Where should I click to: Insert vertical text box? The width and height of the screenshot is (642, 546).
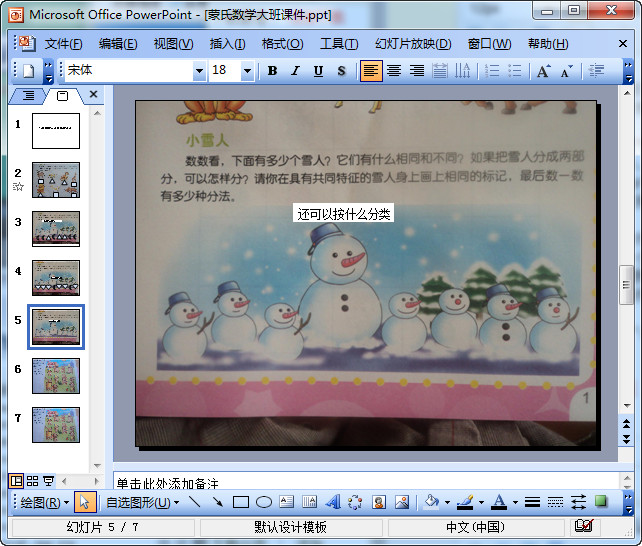pos(310,502)
